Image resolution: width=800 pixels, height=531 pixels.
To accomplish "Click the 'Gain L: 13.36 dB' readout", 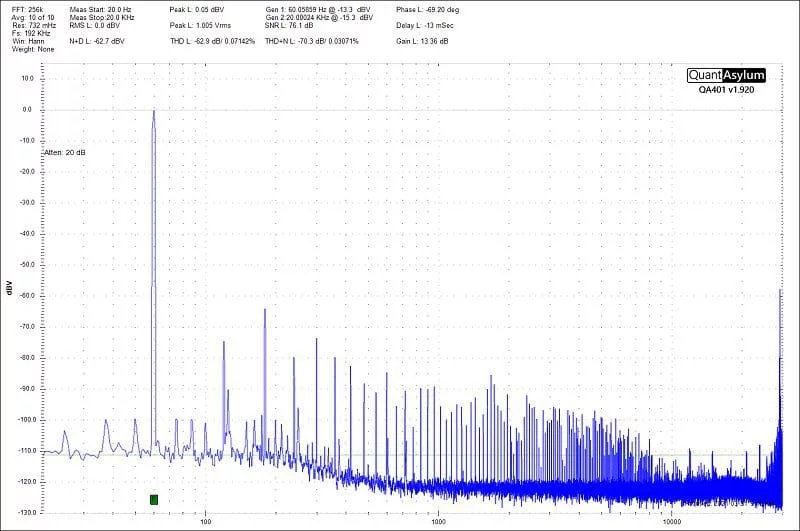I will (x=422, y=41).
